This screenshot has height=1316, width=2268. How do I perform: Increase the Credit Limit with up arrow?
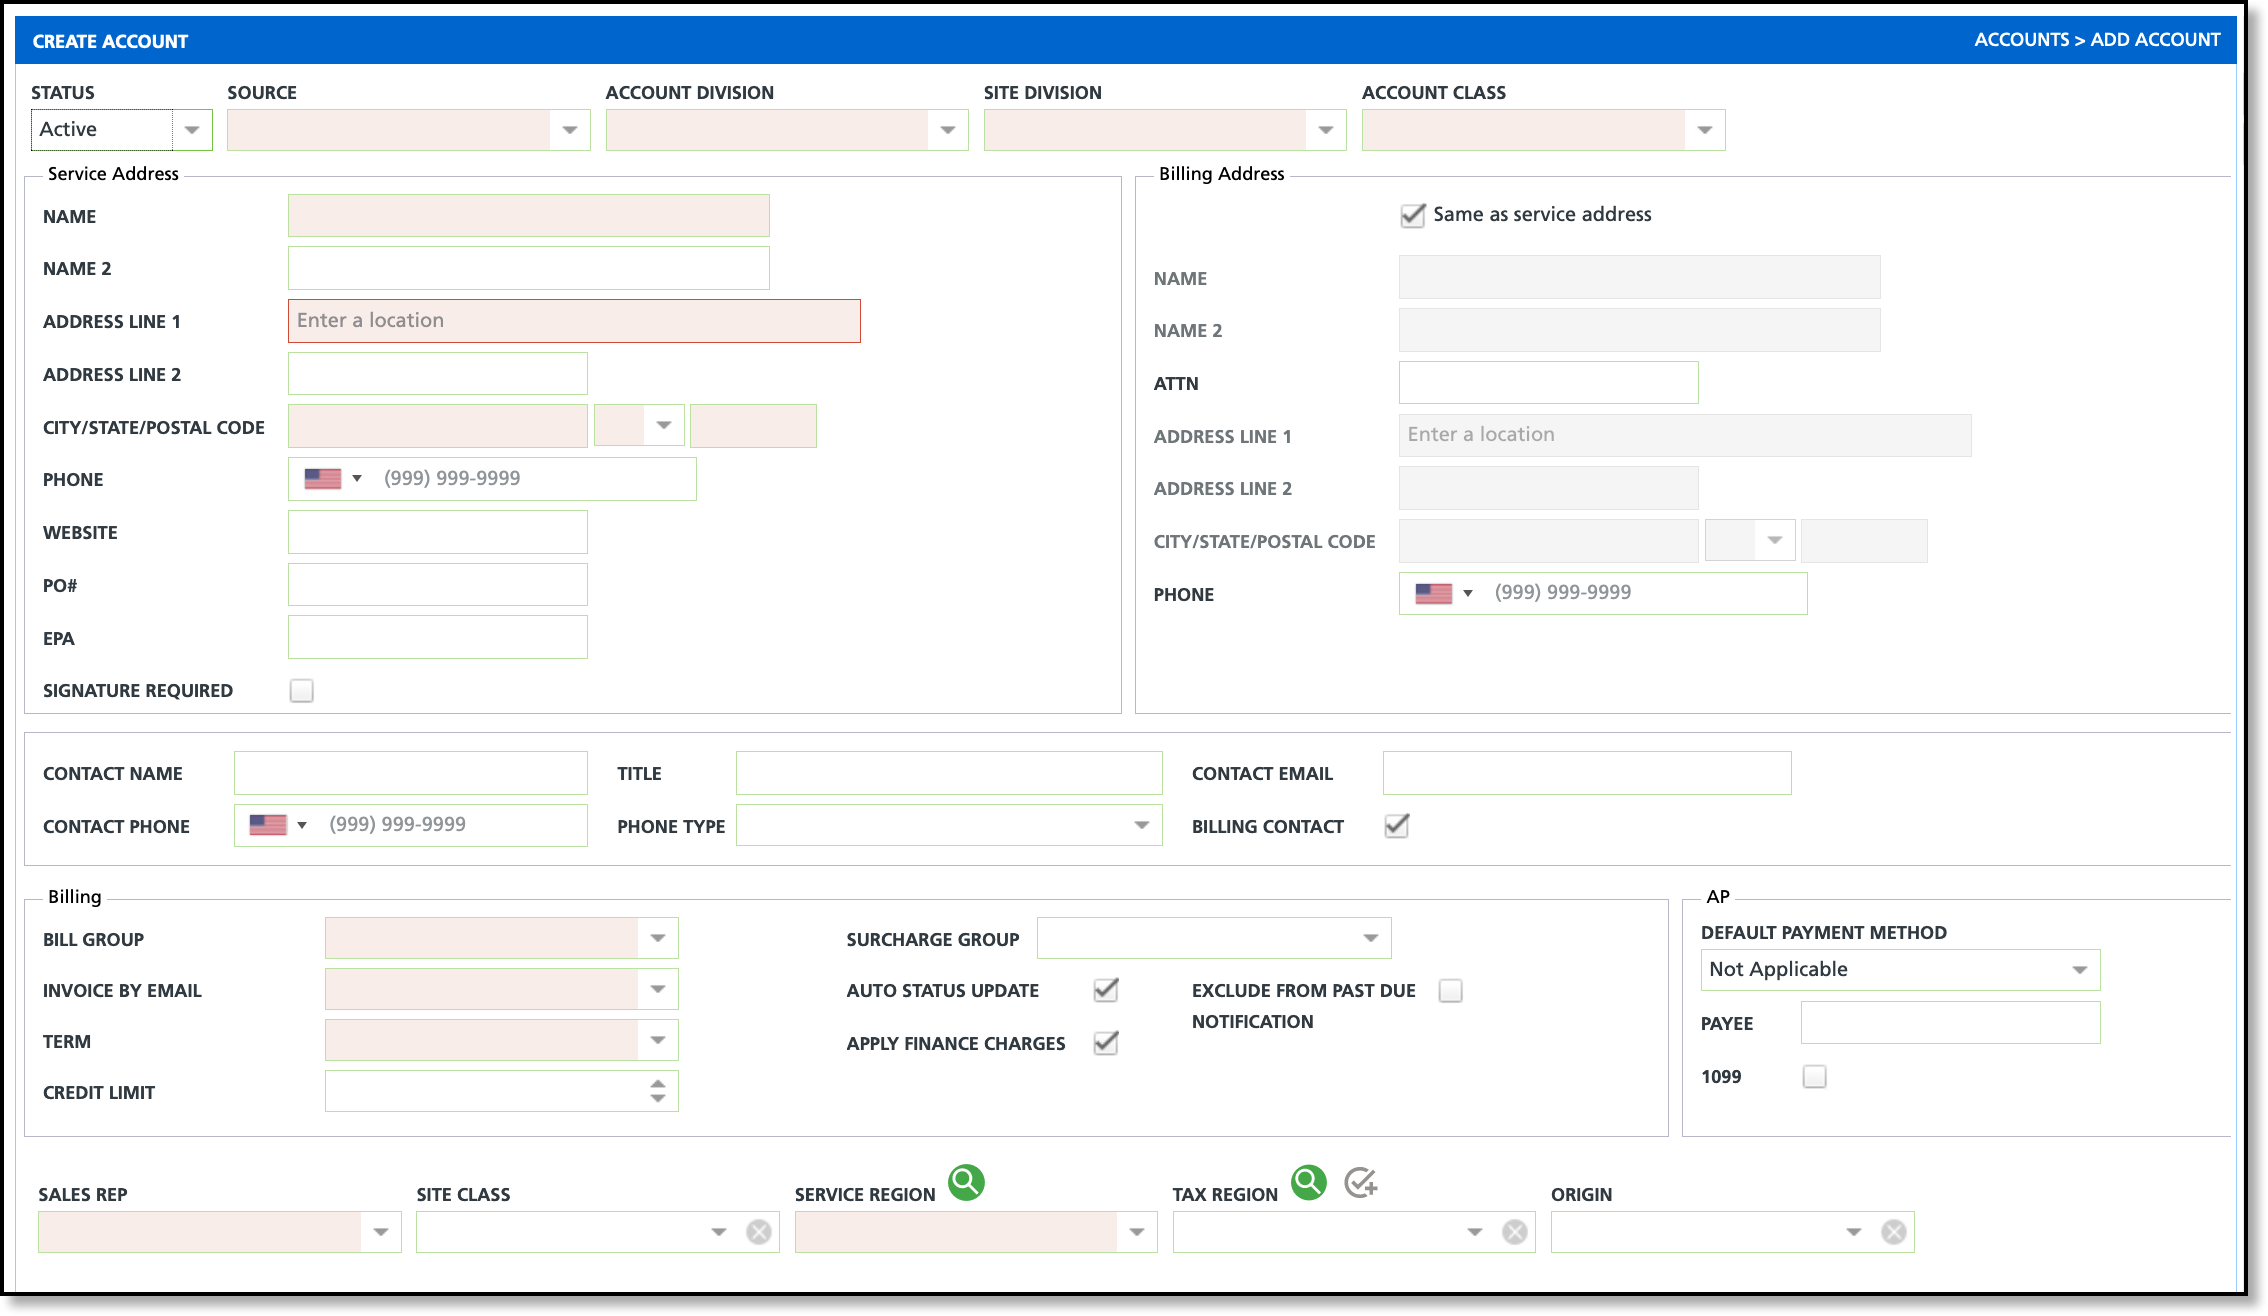click(657, 1083)
